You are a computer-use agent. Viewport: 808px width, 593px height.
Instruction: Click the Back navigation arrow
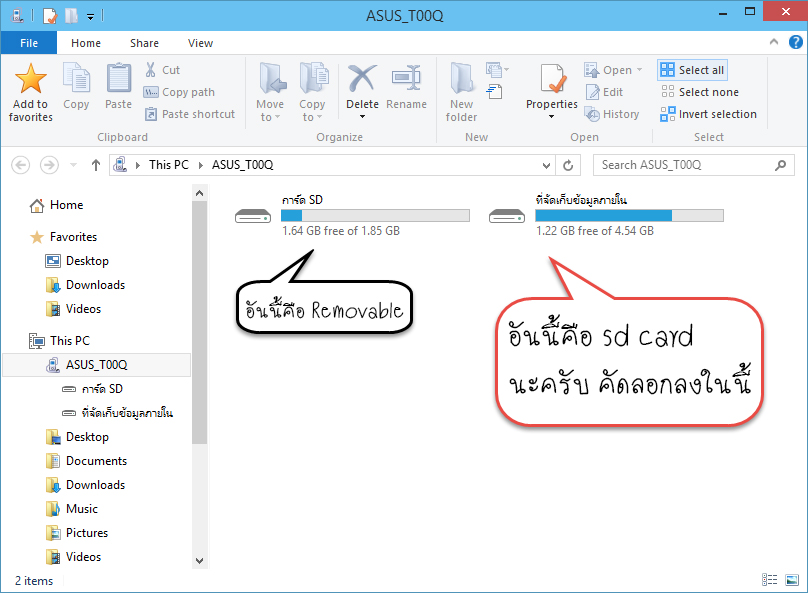click(x=21, y=165)
